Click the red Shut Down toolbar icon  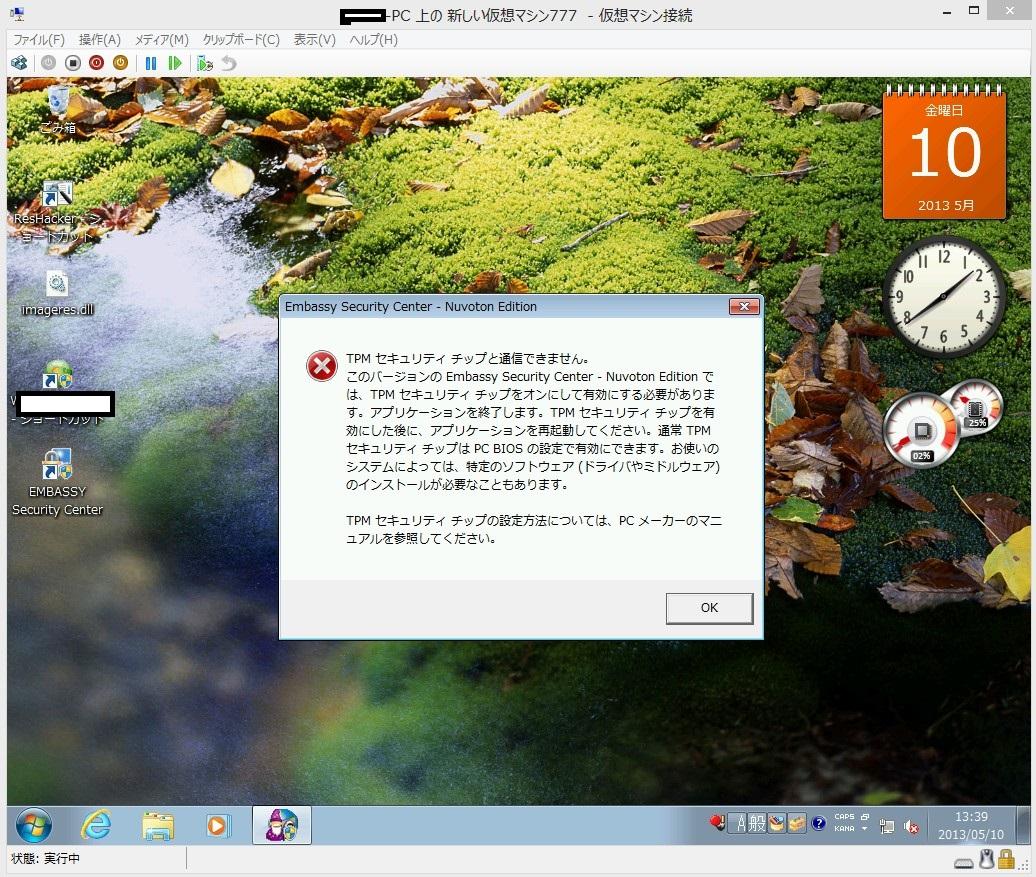(x=96, y=63)
